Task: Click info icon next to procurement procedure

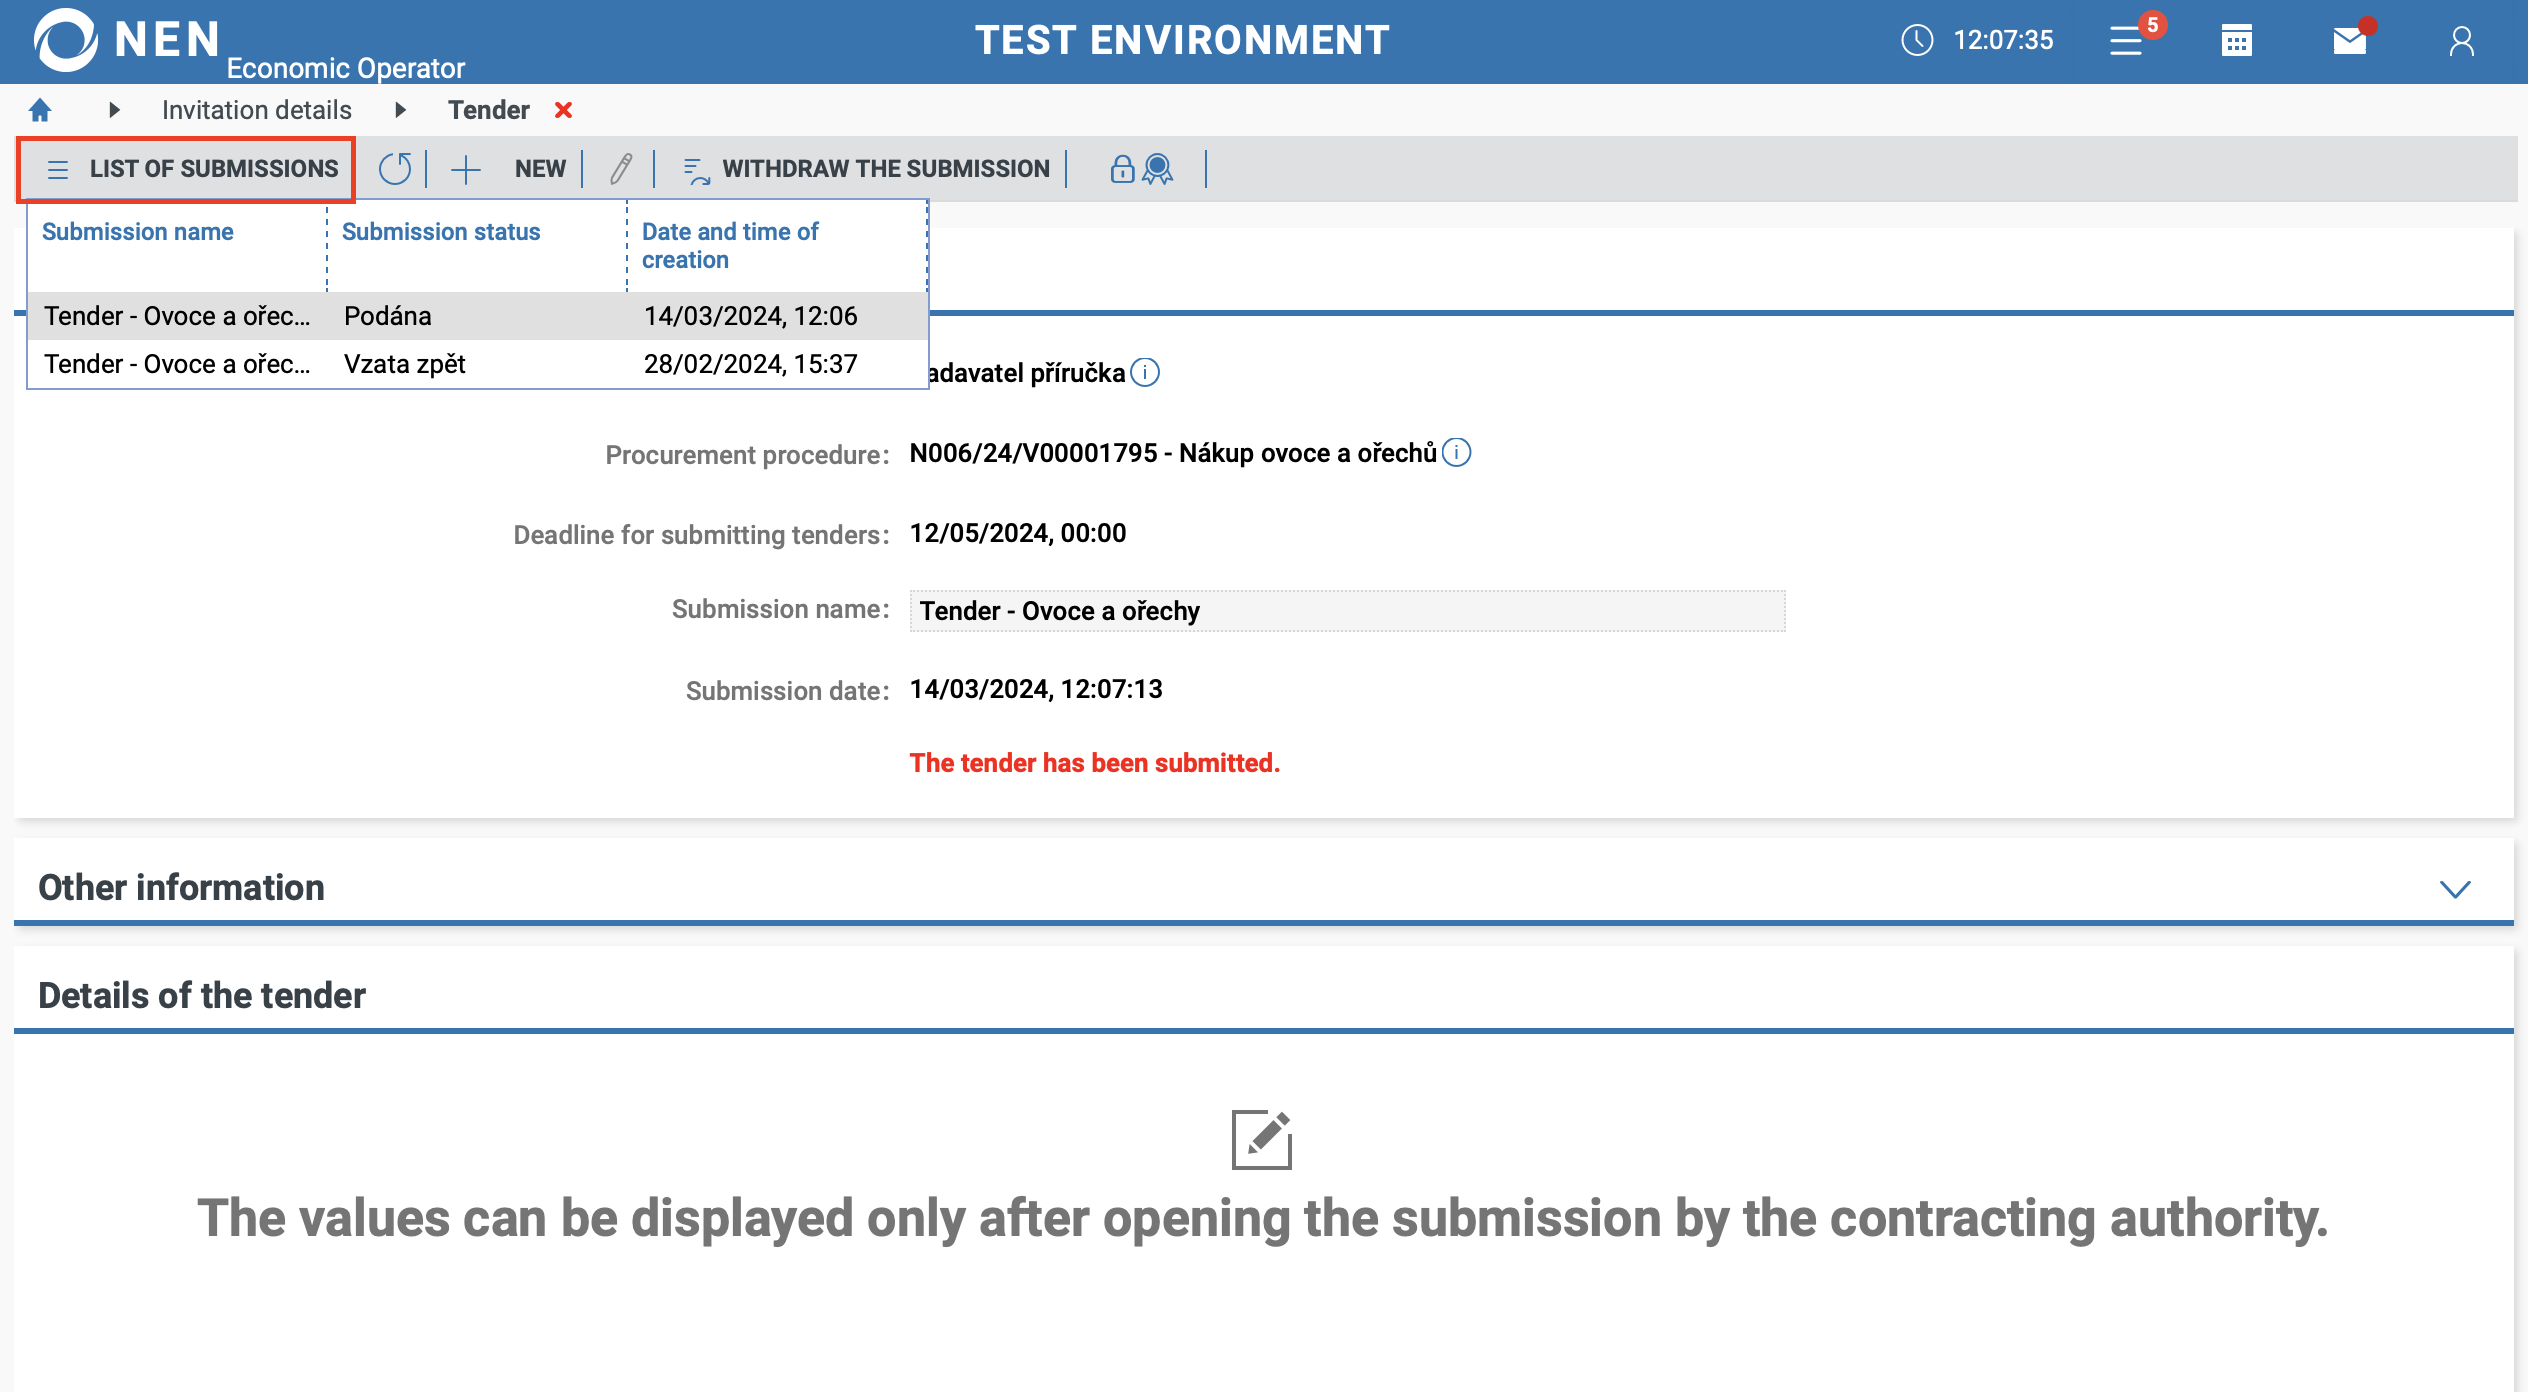Action: (1457, 453)
